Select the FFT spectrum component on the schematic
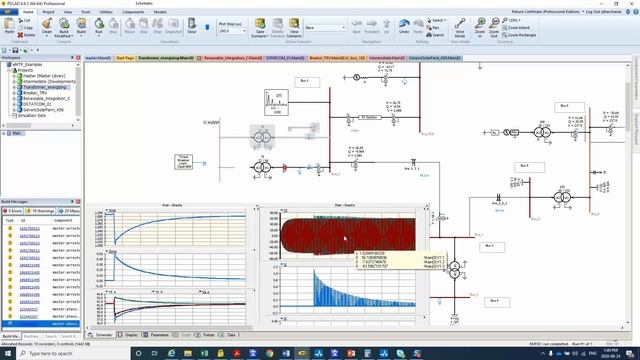 click(276, 102)
